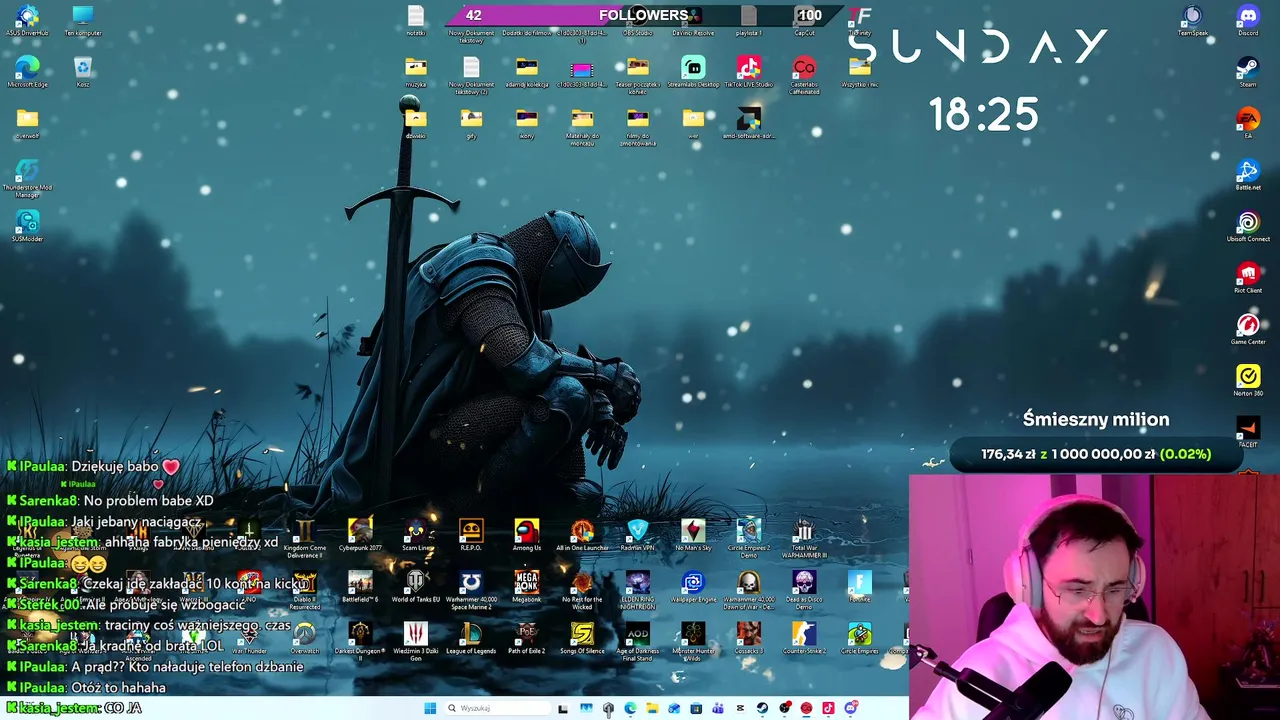Launch ELDEN RING NIGHTREIGN shortcut
The height and width of the screenshot is (720, 1280).
[638, 590]
